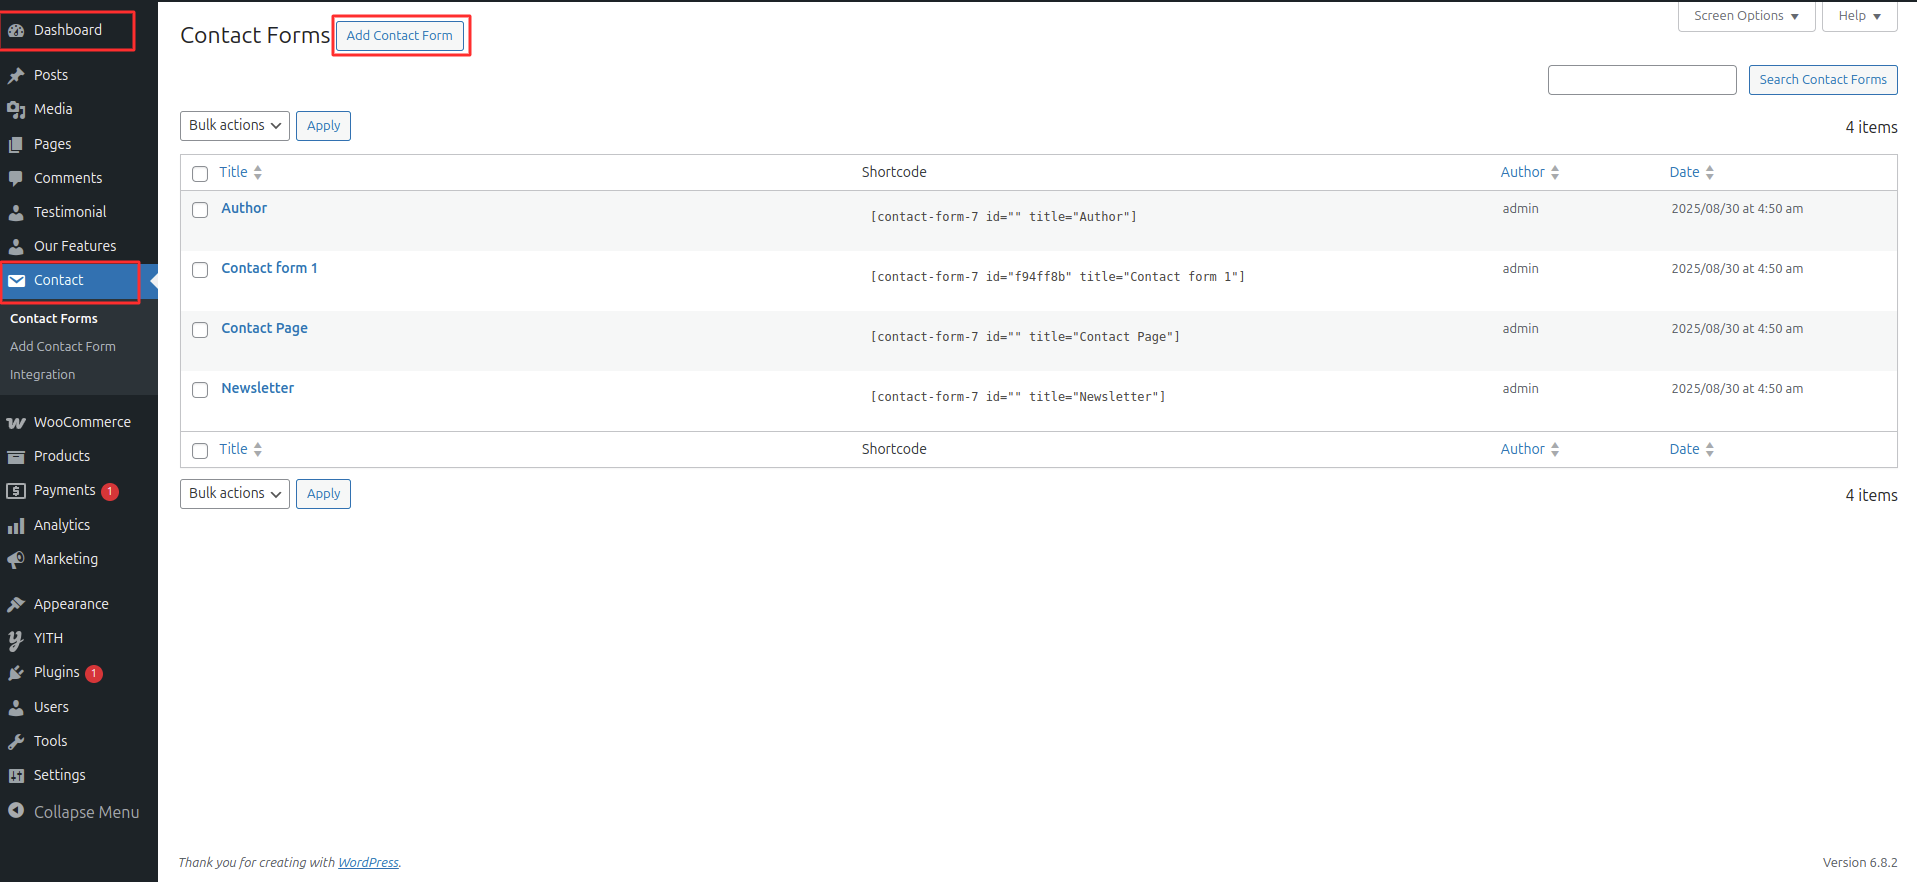Click the Plugins update count badge
This screenshot has width=1917, height=882.
tap(94, 673)
